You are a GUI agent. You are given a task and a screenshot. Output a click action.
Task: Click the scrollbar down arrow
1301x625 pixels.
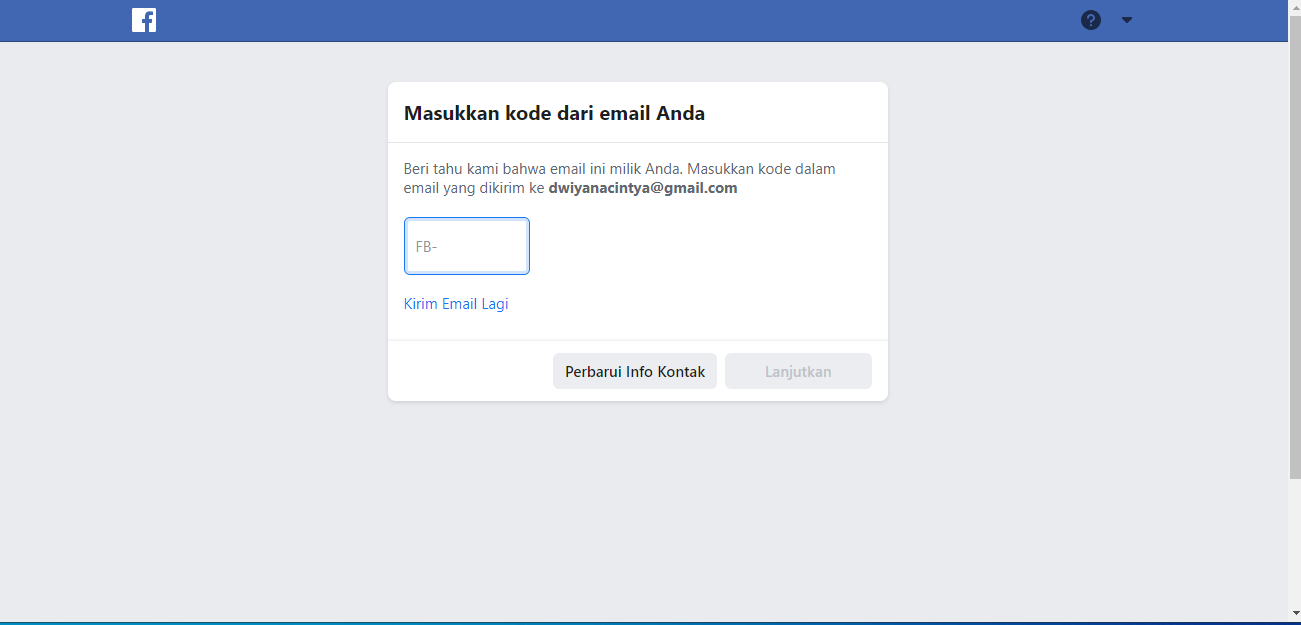coord(1294,612)
